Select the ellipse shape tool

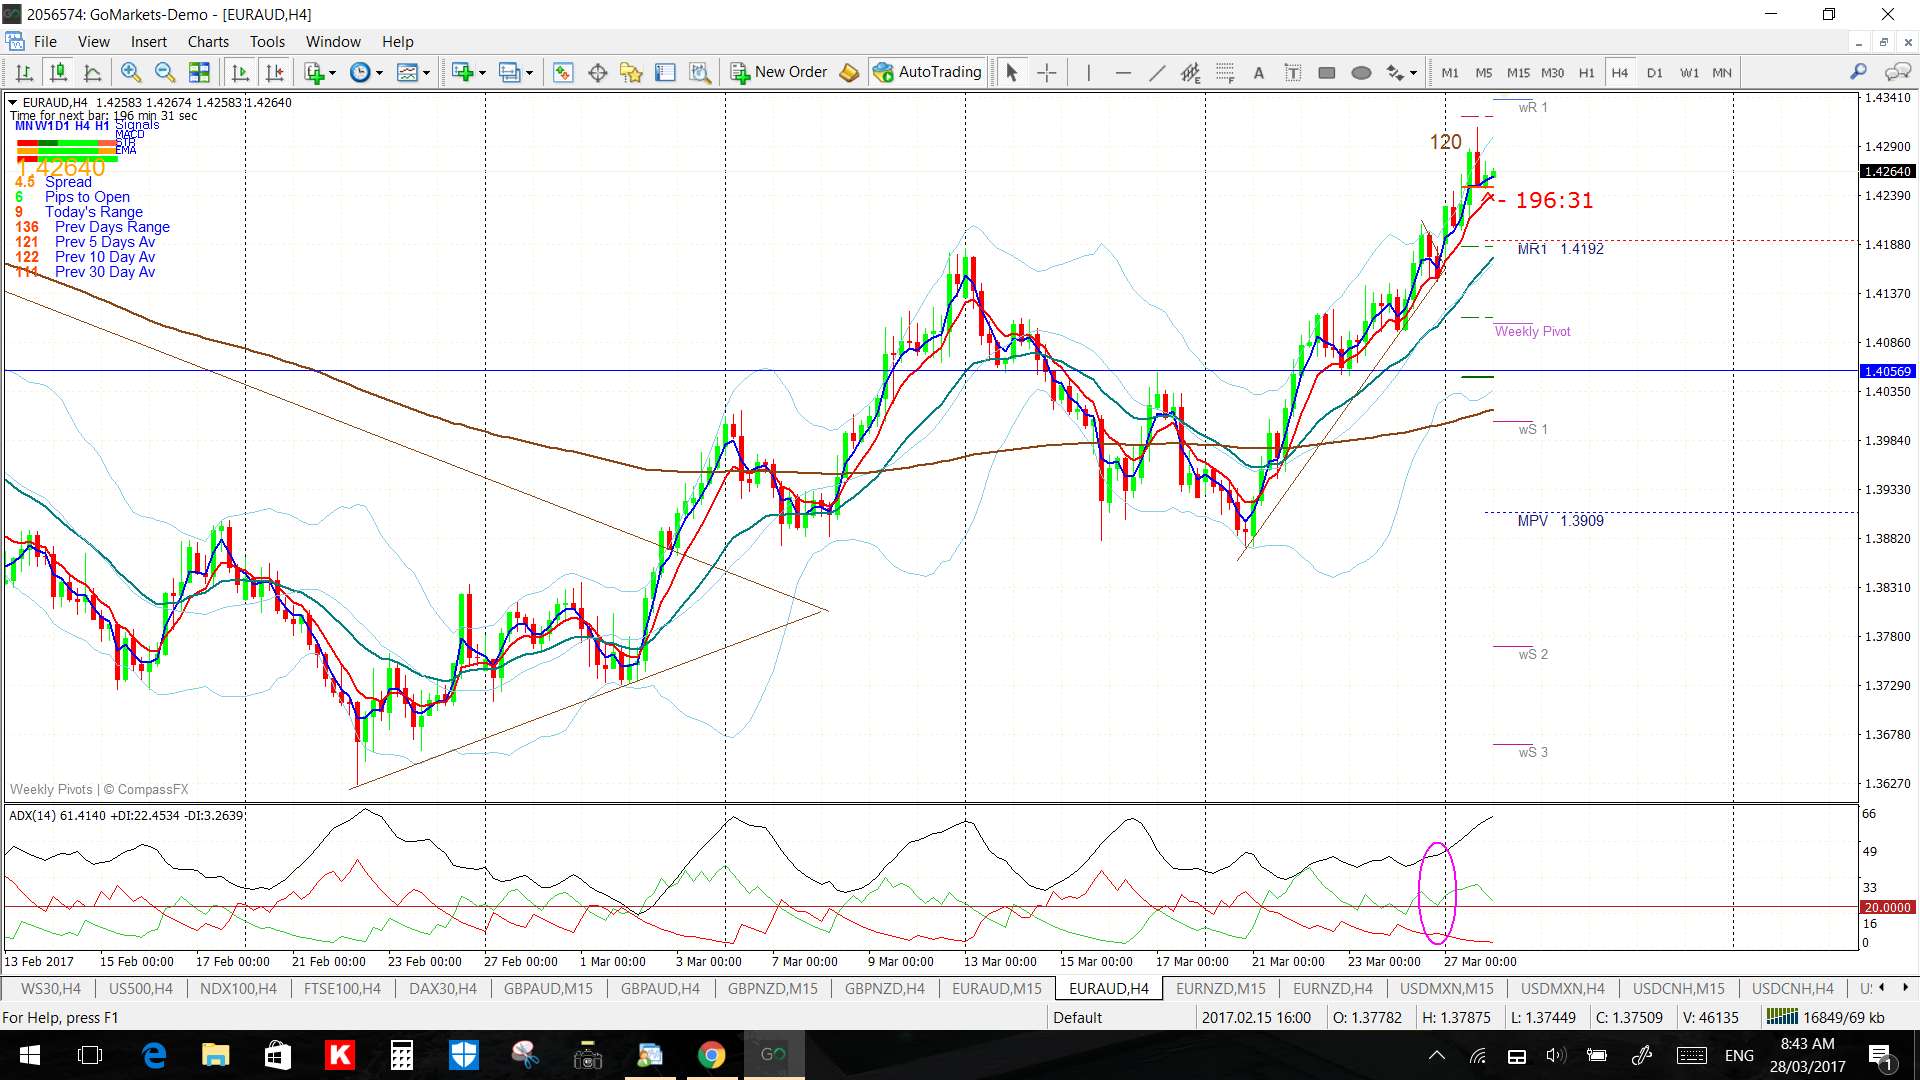point(1361,72)
